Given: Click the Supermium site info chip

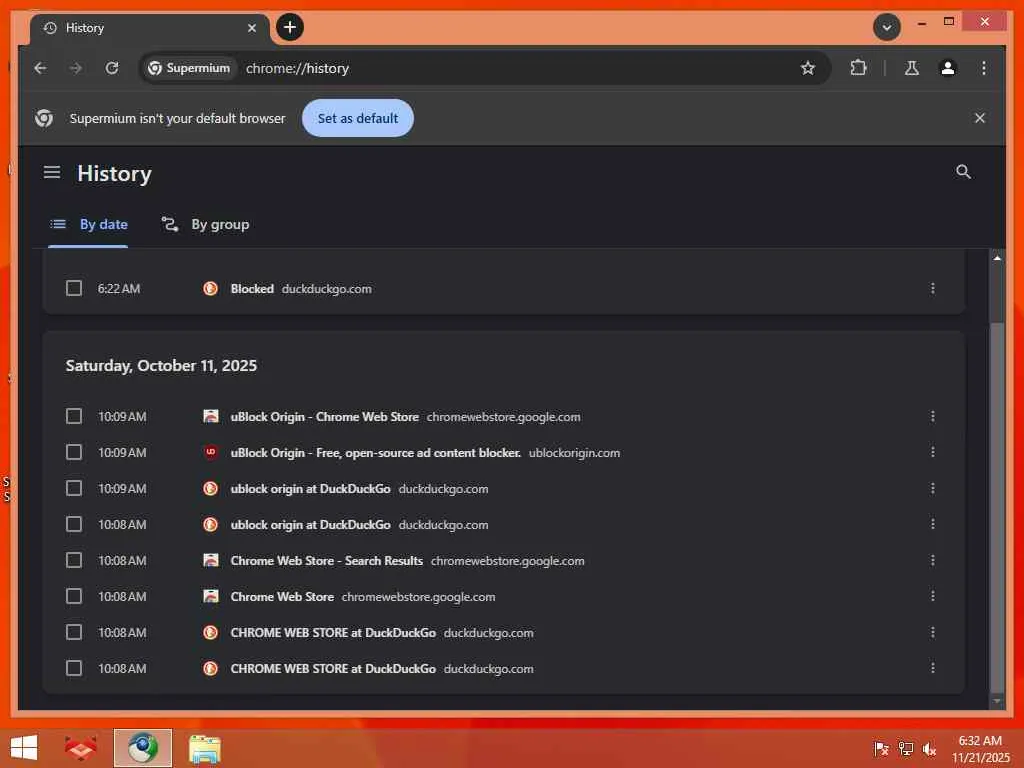Looking at the screenshot, I should click(x=189, y=68).
